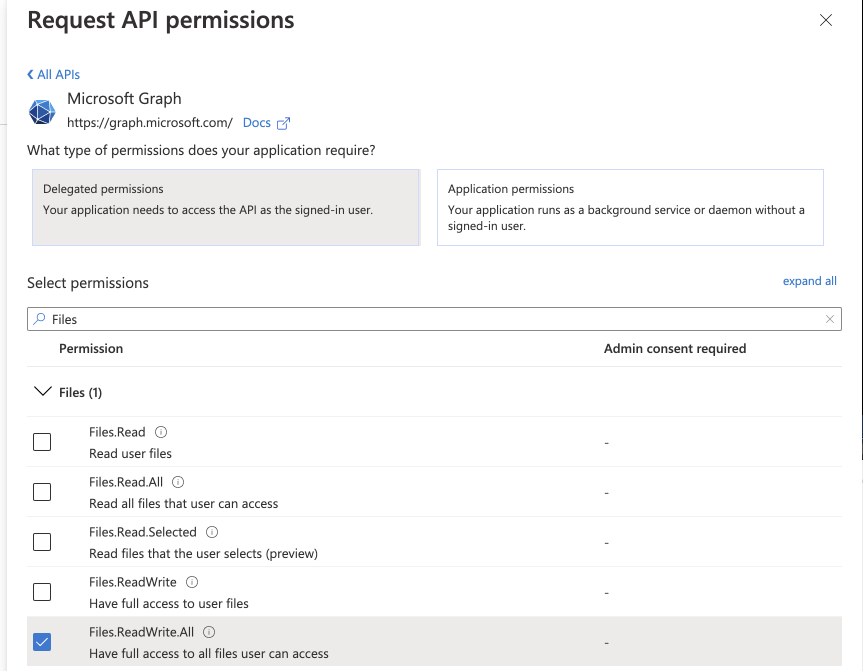Image resolution: width=863 pixels, height=671 pixels.
Task: Clear the Files search text
Action: pos(830,319)
